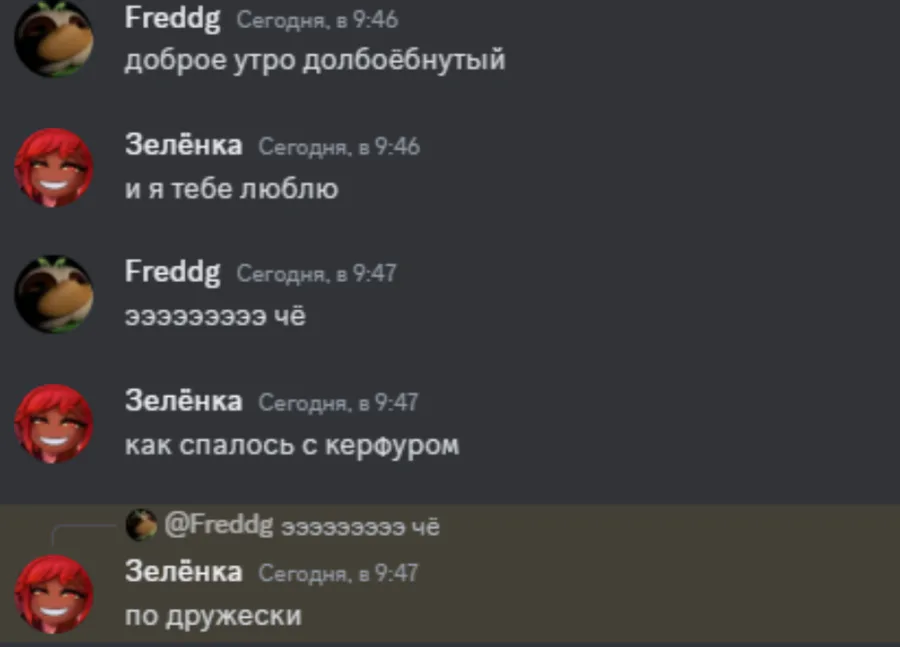The height and width of the screenshot is (647, 900).
Task: Click username Зелёнка above 'как спалось с керфуром'
Action: (184, 400)
